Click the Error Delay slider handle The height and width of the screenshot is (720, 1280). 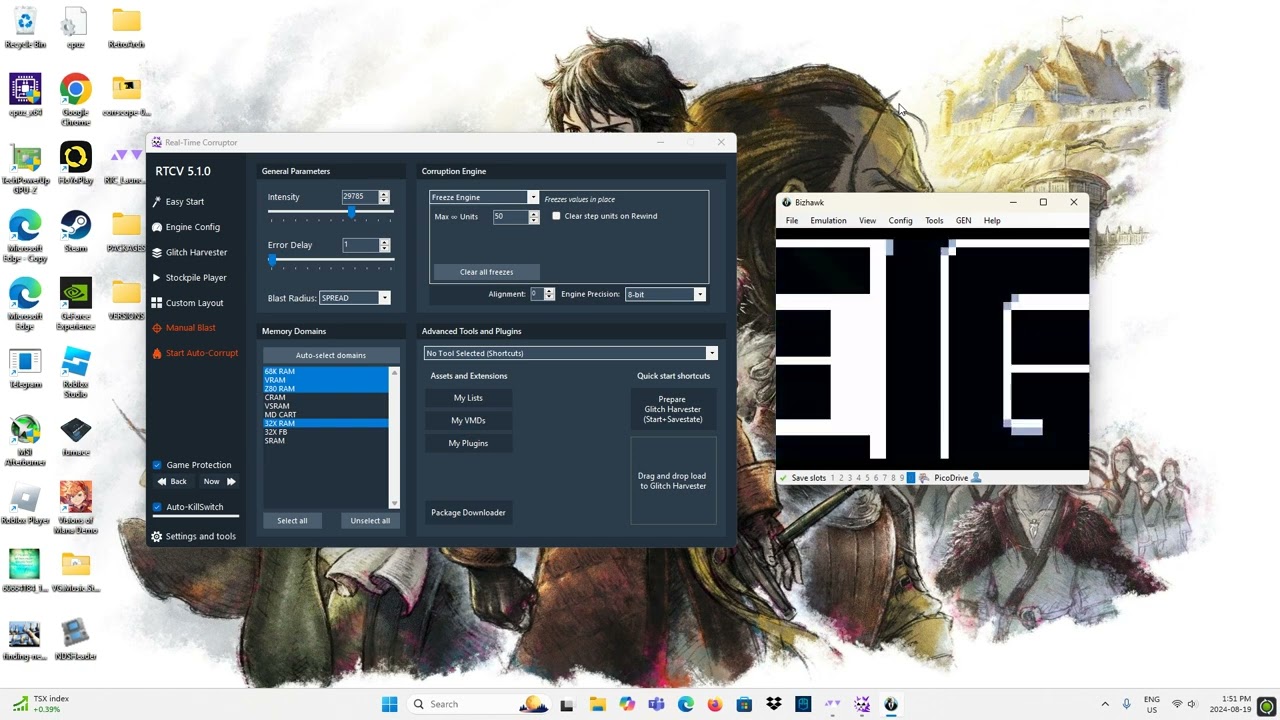pos(272,261)
